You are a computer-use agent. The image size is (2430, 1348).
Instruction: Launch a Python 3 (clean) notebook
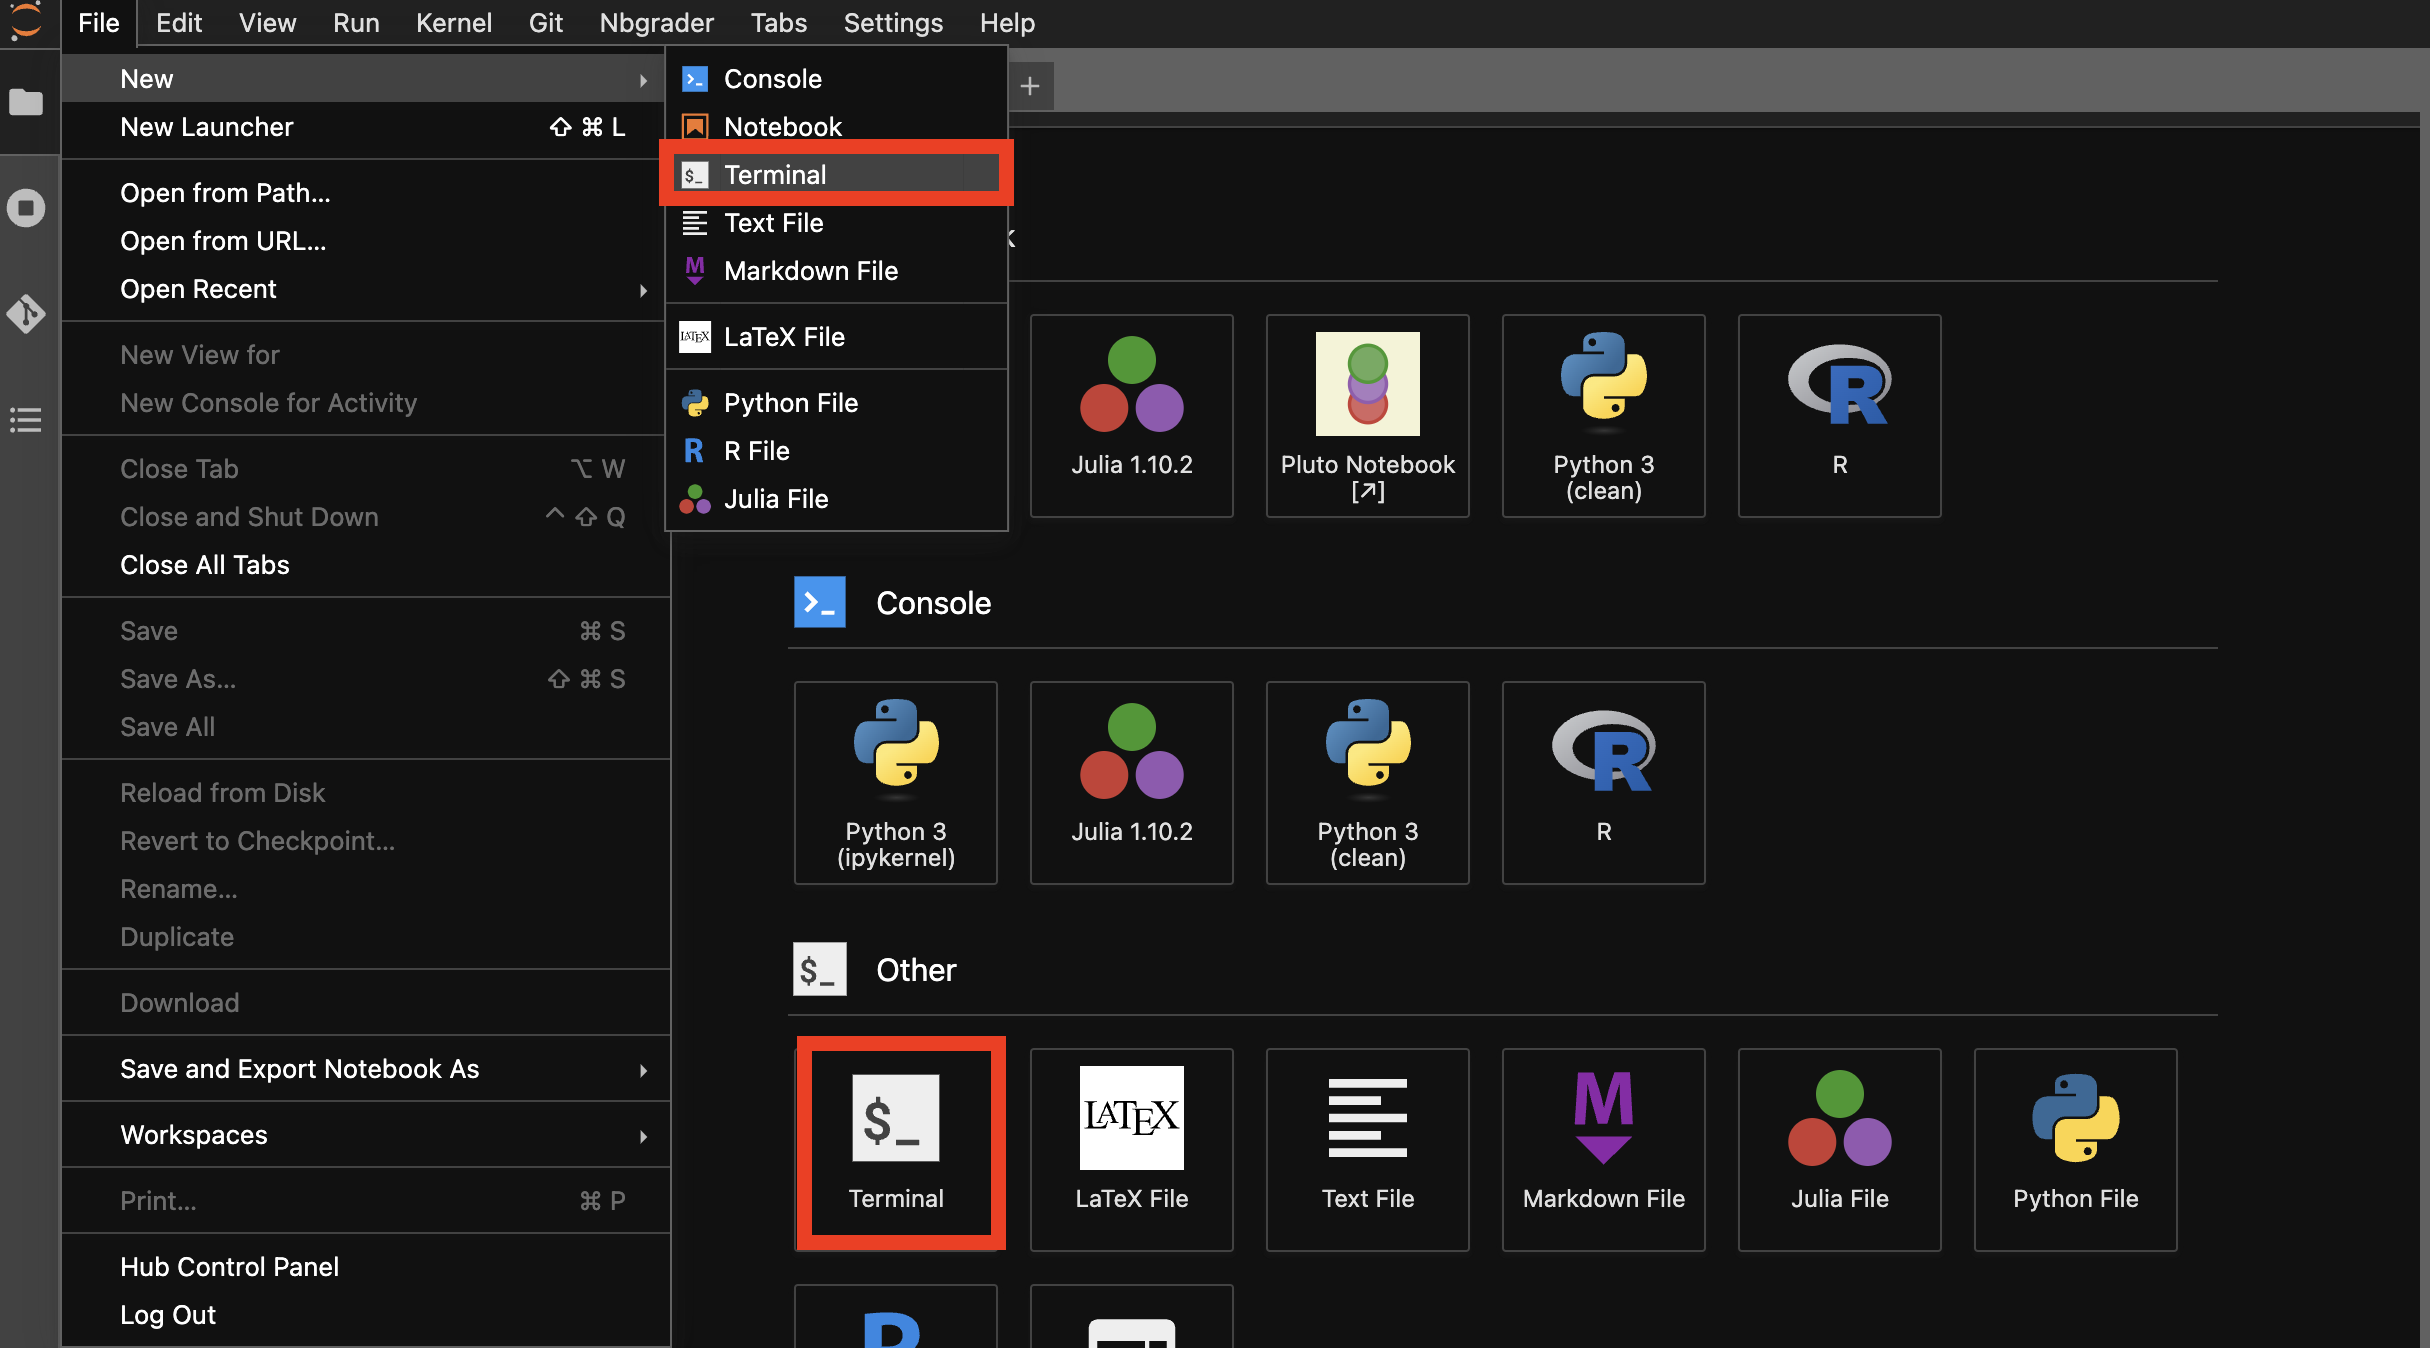point(1603,416)
